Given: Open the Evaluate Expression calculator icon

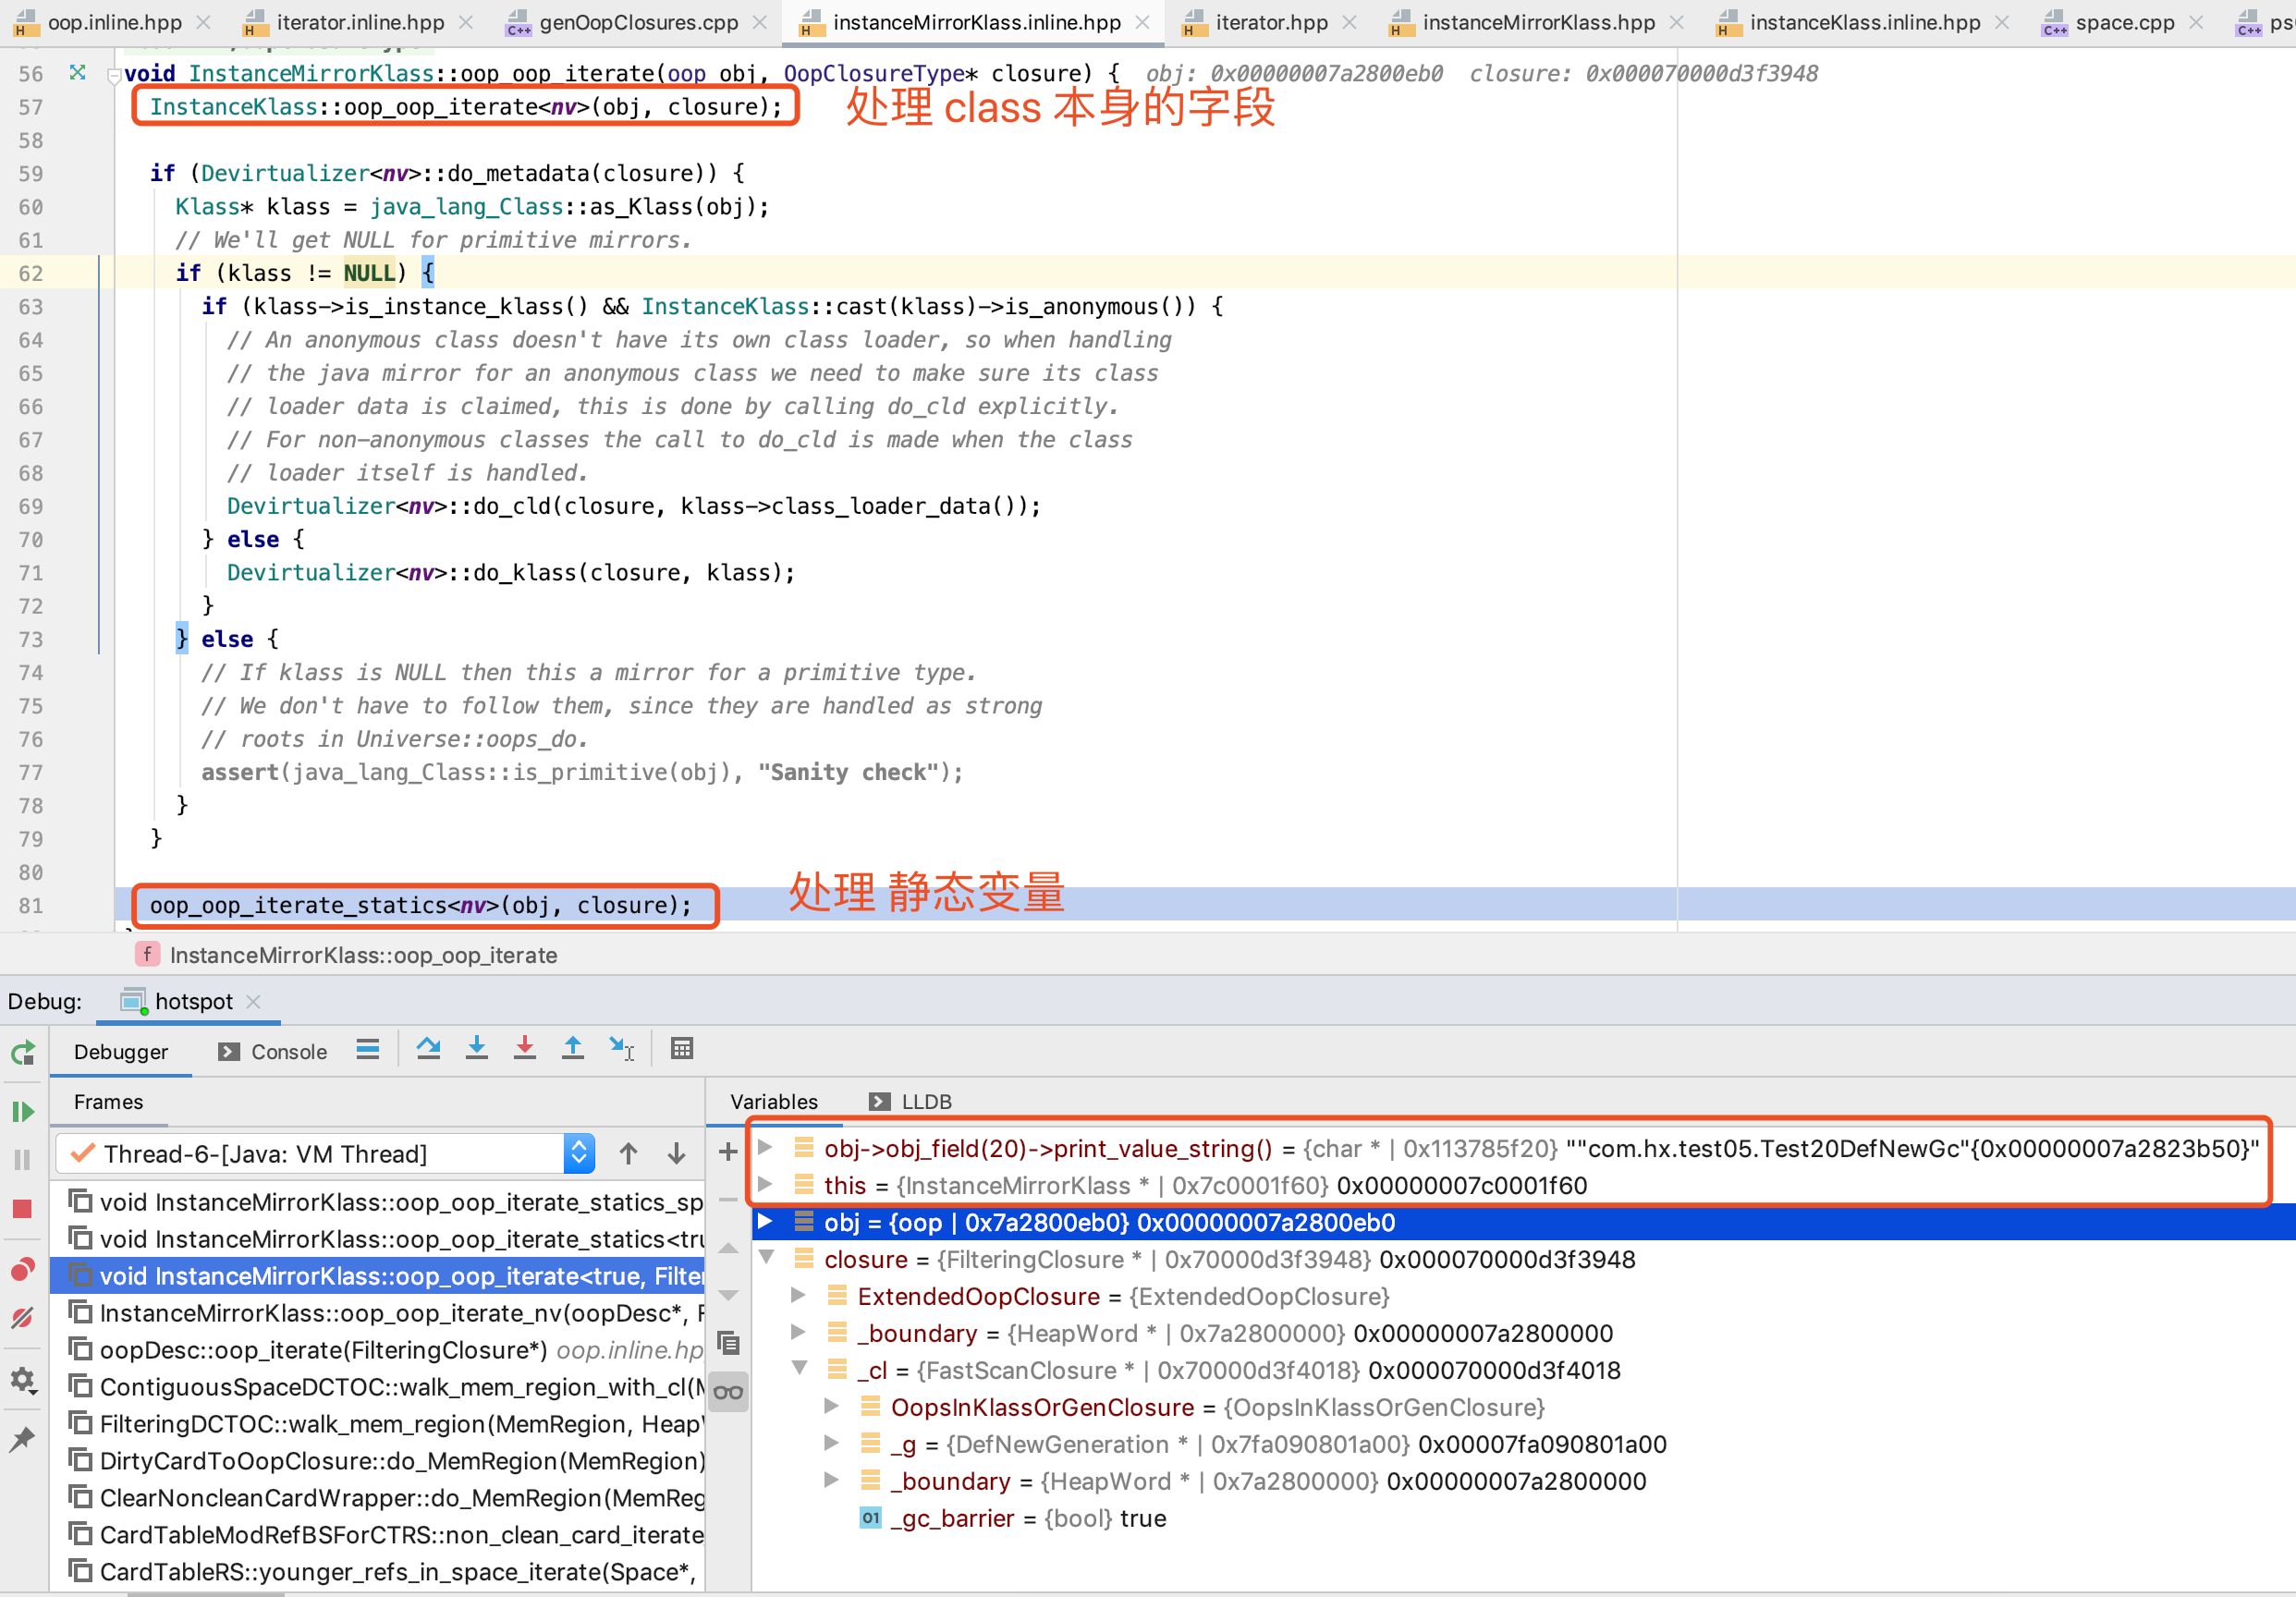Looking at the screenshot, I should click(x=682, y=1049).
